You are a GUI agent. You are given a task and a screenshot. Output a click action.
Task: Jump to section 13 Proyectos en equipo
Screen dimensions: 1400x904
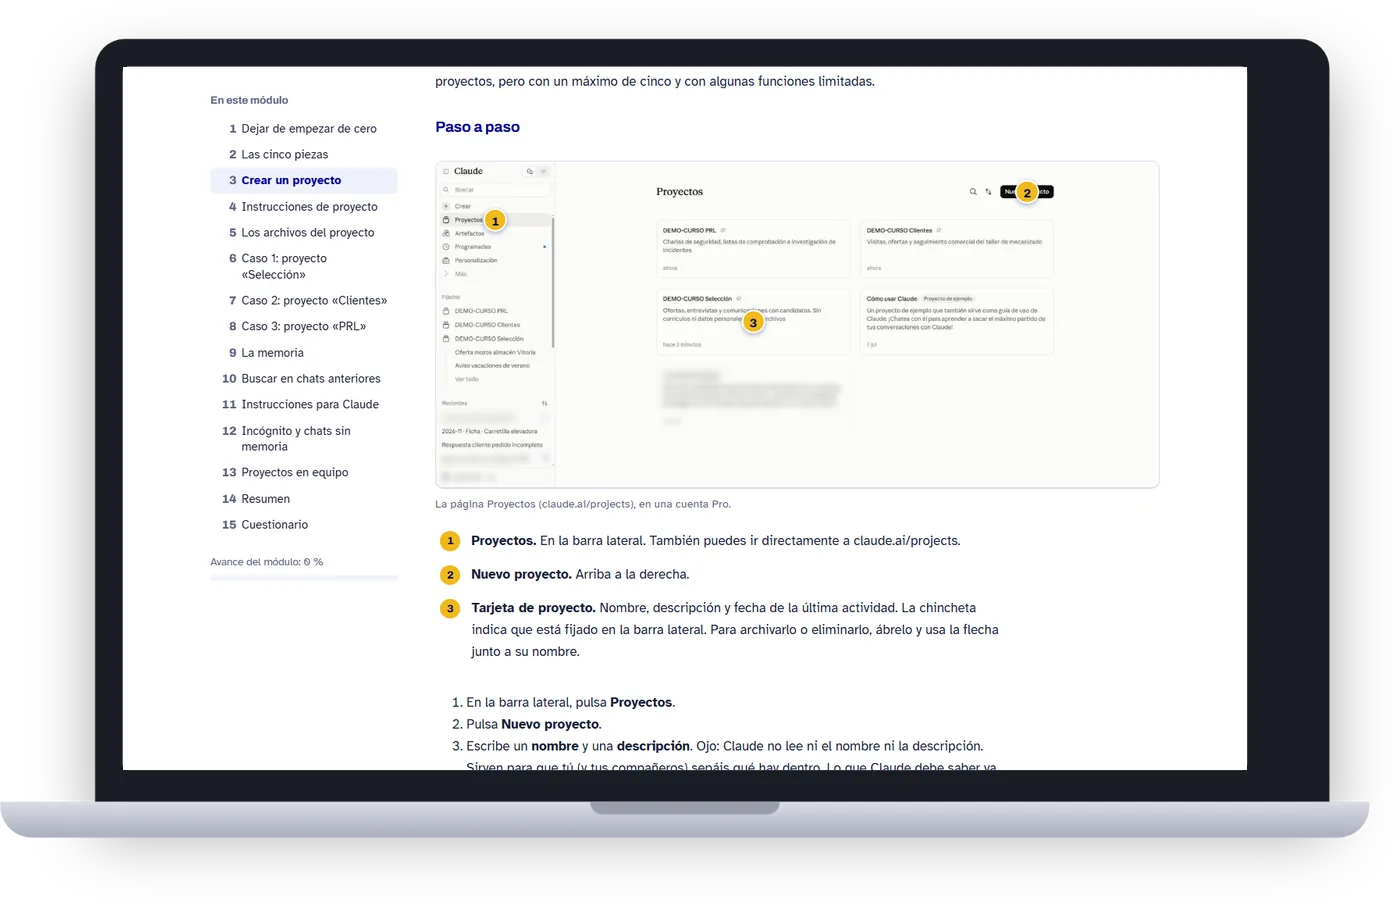tap(303, 473)
